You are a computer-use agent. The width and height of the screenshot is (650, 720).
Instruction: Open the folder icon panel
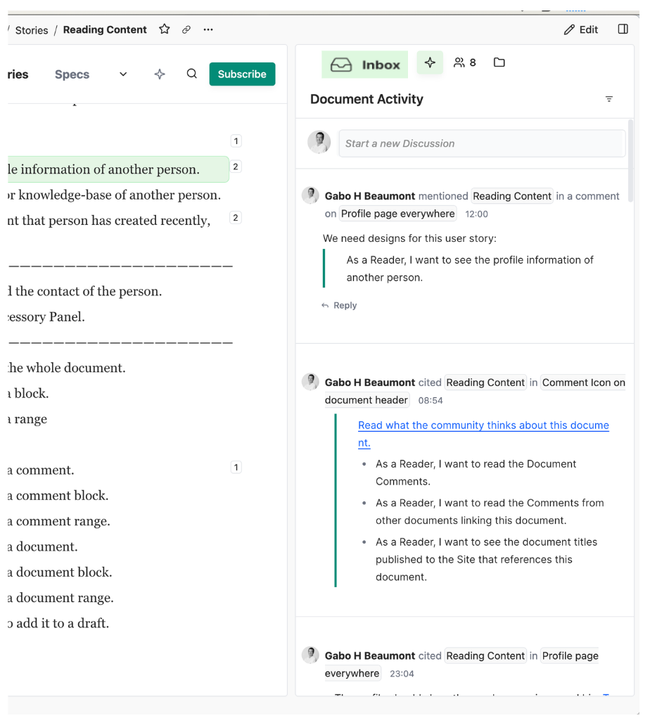(x=499, y=63)
